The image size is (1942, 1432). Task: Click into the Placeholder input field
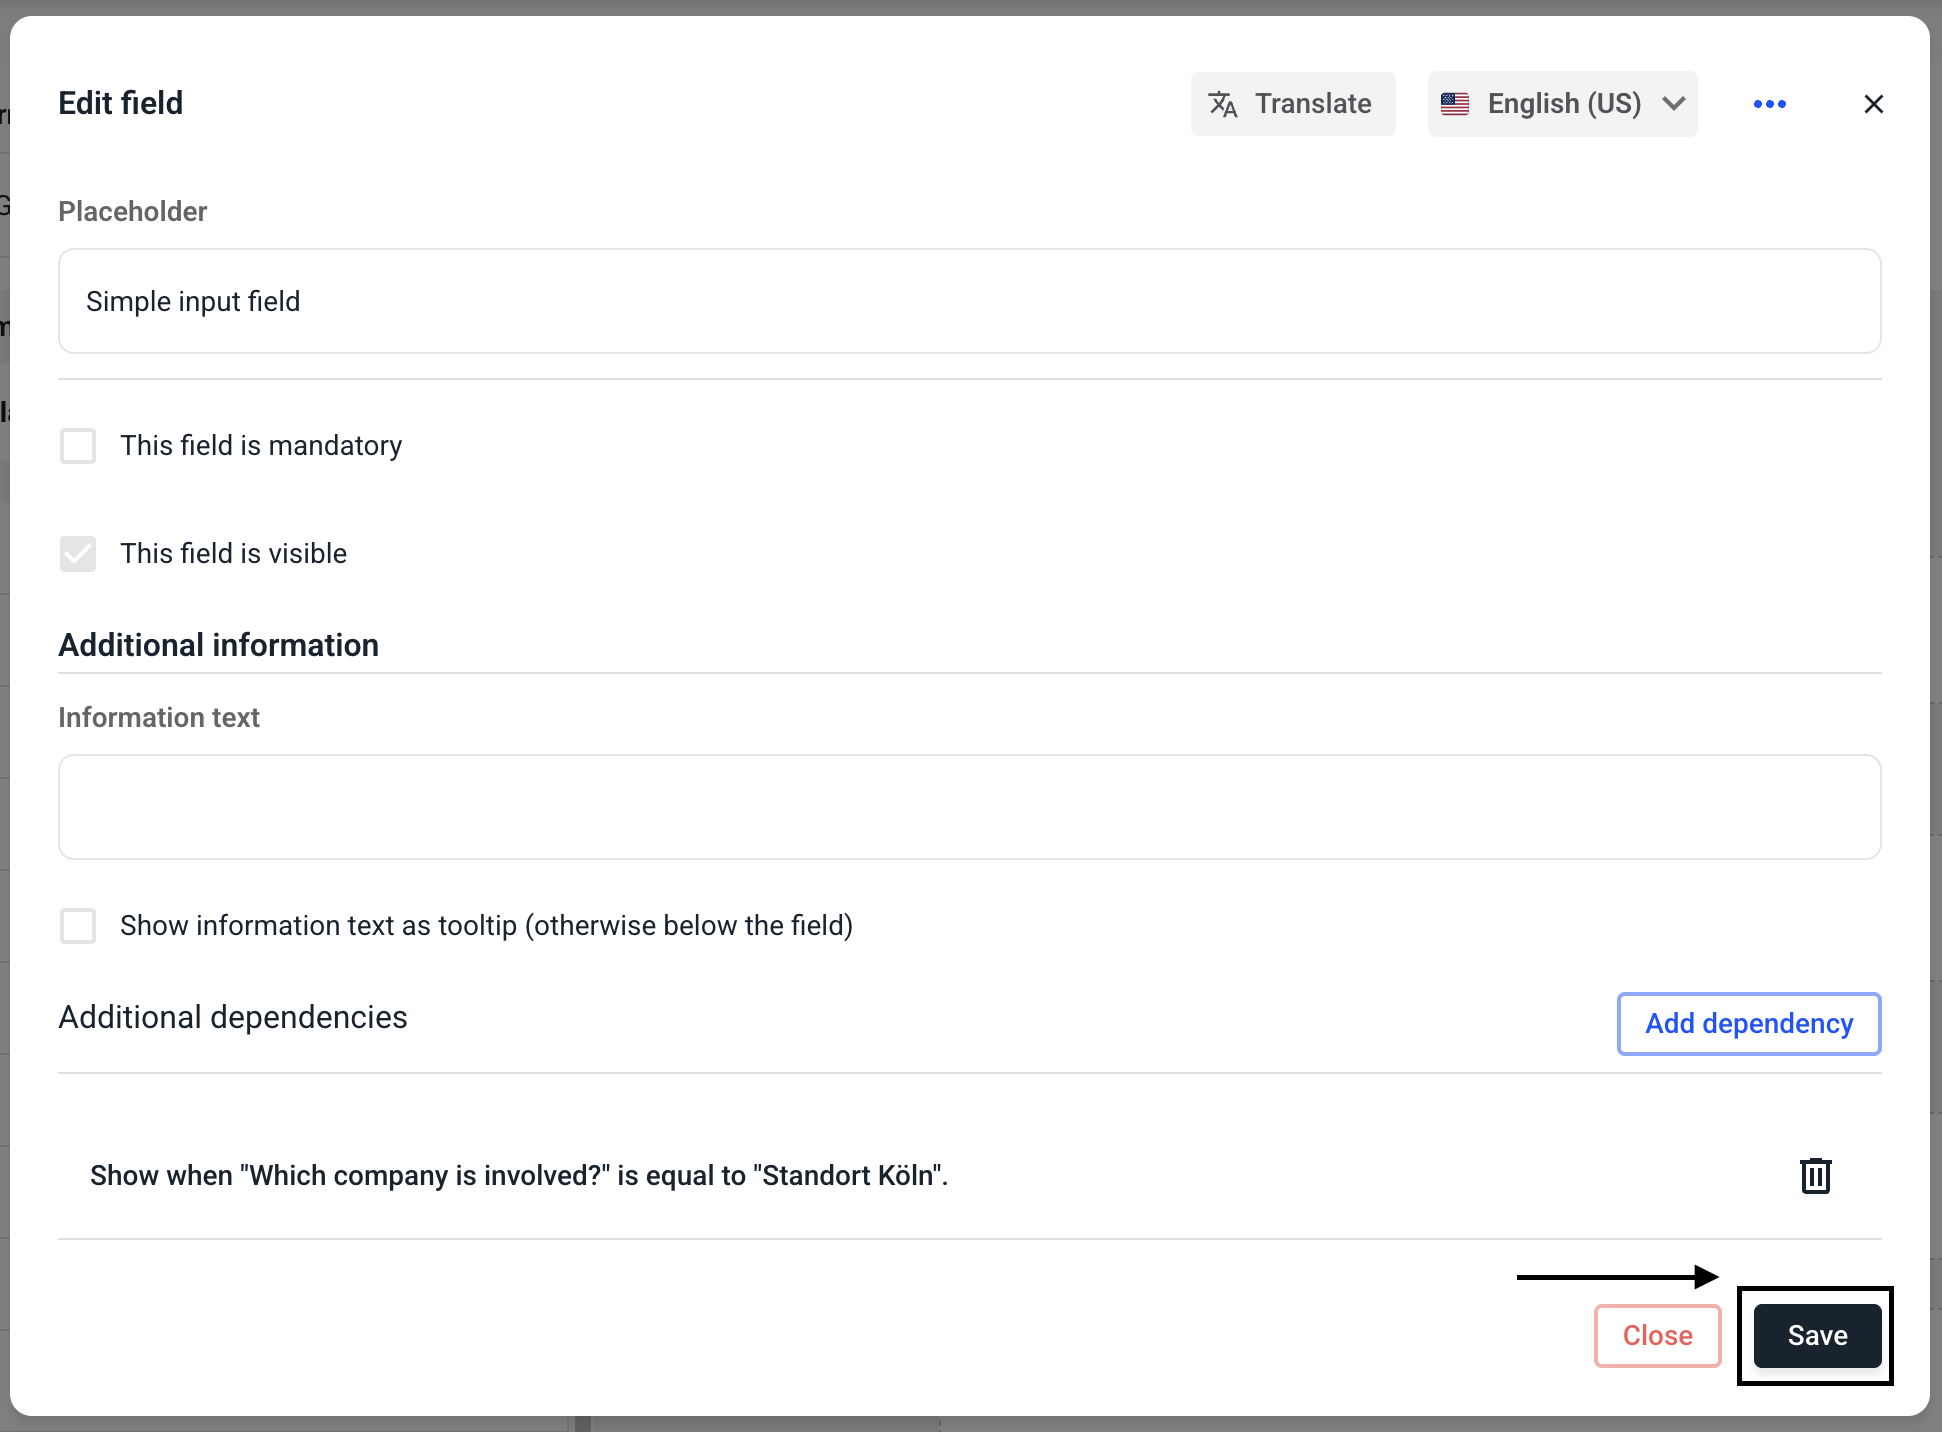[969, 301]
